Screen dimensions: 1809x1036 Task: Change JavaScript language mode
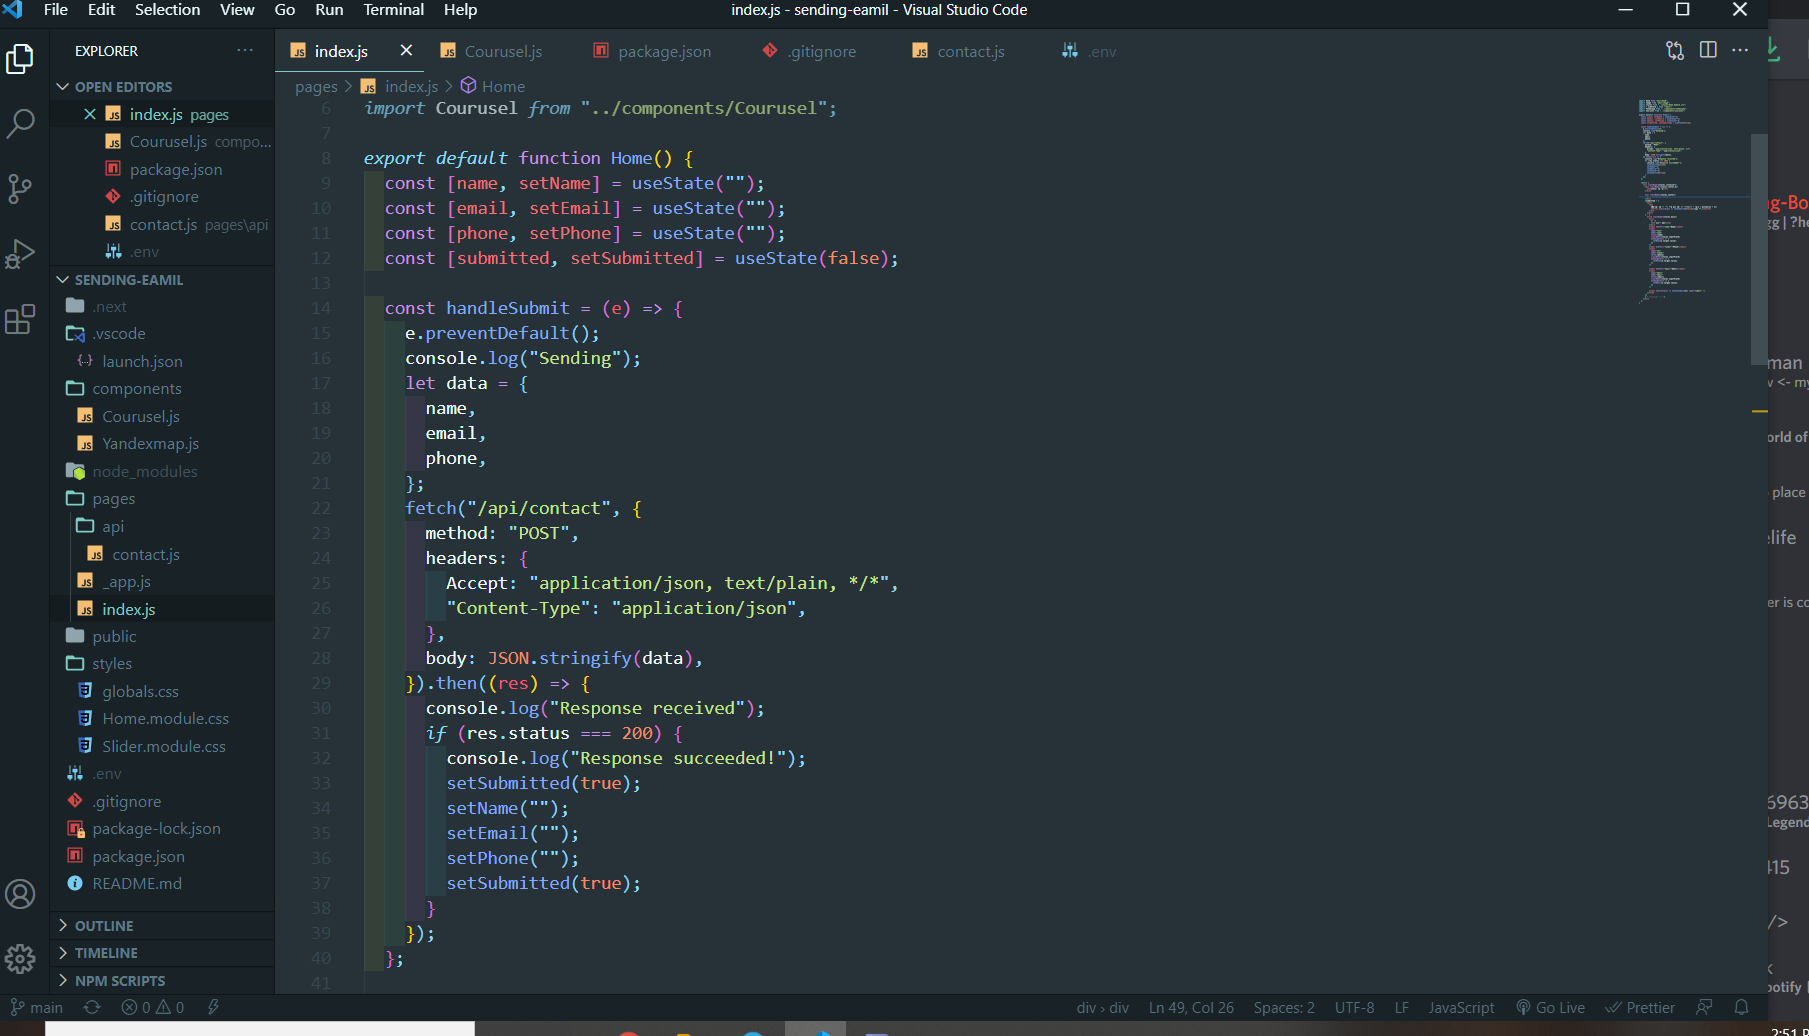click(x=1461, y=1007)
